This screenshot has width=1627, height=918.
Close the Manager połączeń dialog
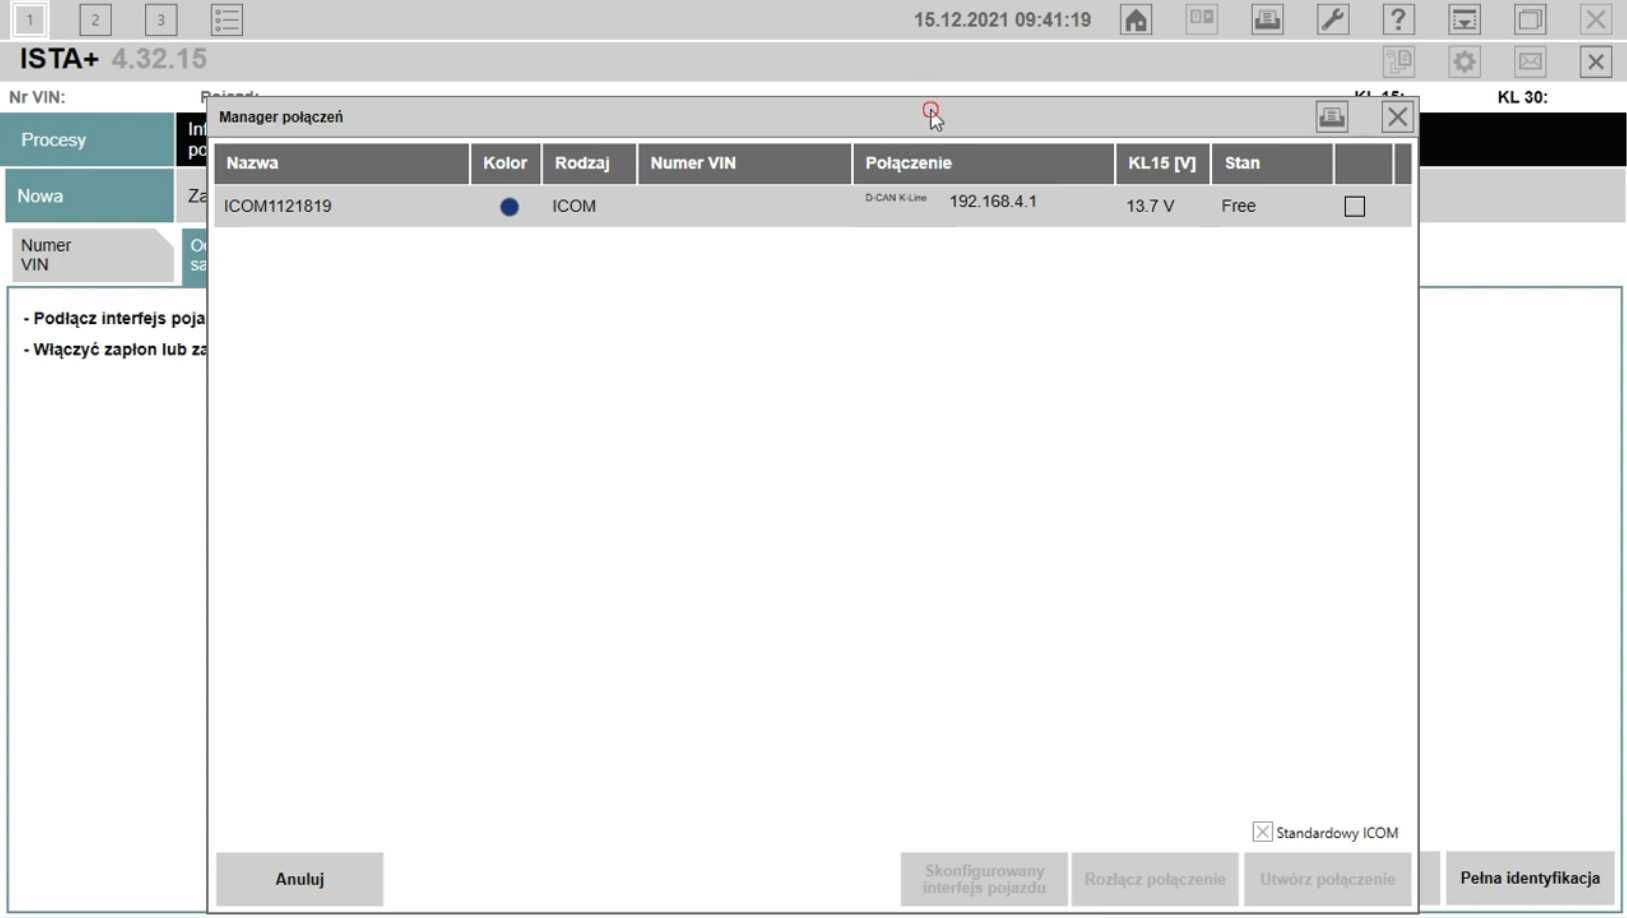pos(1397,117)
